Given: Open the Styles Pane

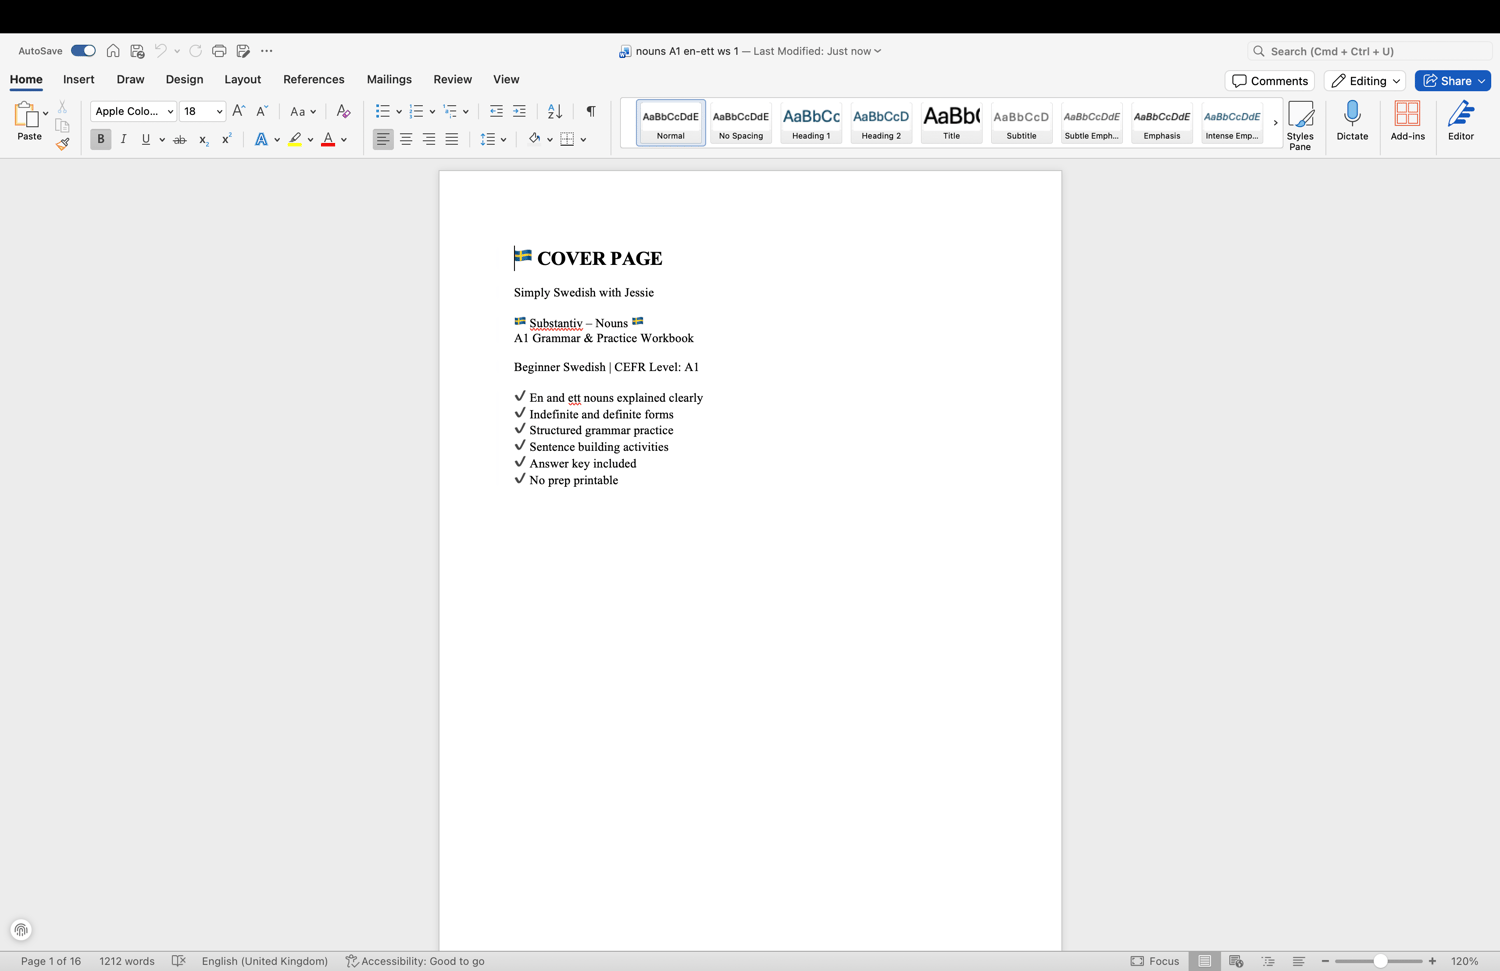Looking at the screenshot, I should click(1300, 125).
